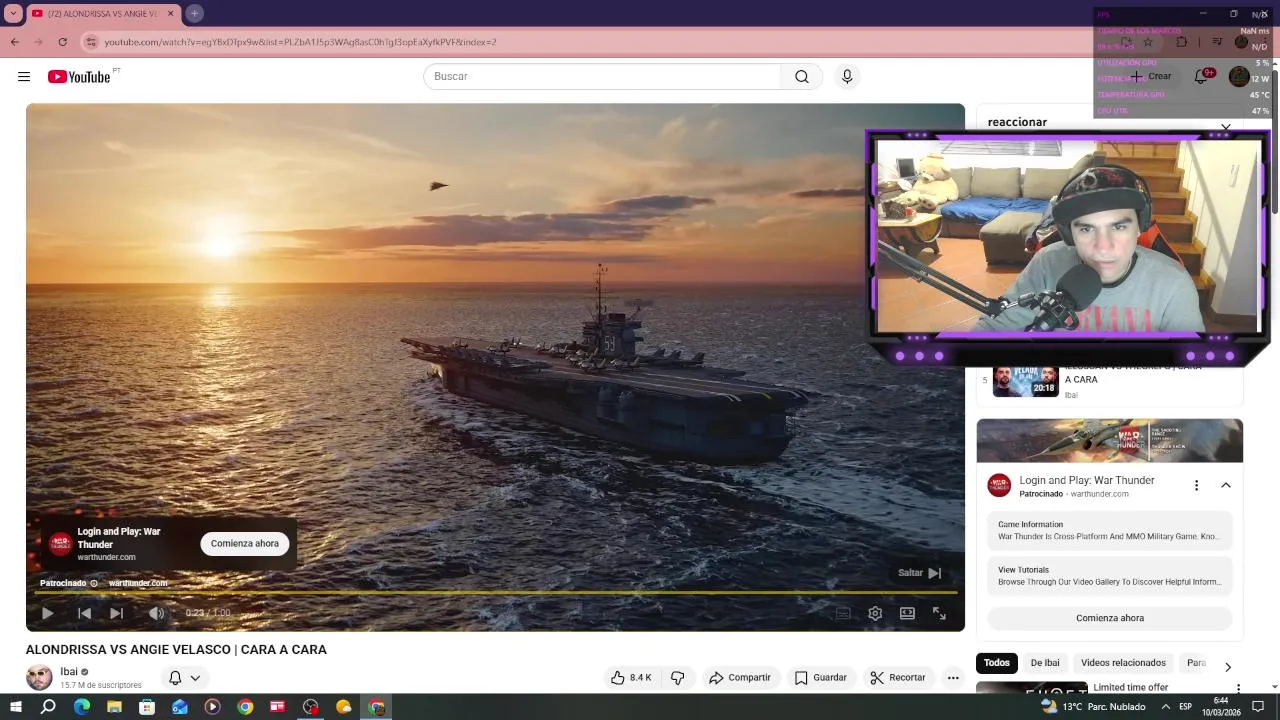Open warthunder.com link under Patrocinado
The height and width of the screenshot is (720, 1280).
pos(138,583)
